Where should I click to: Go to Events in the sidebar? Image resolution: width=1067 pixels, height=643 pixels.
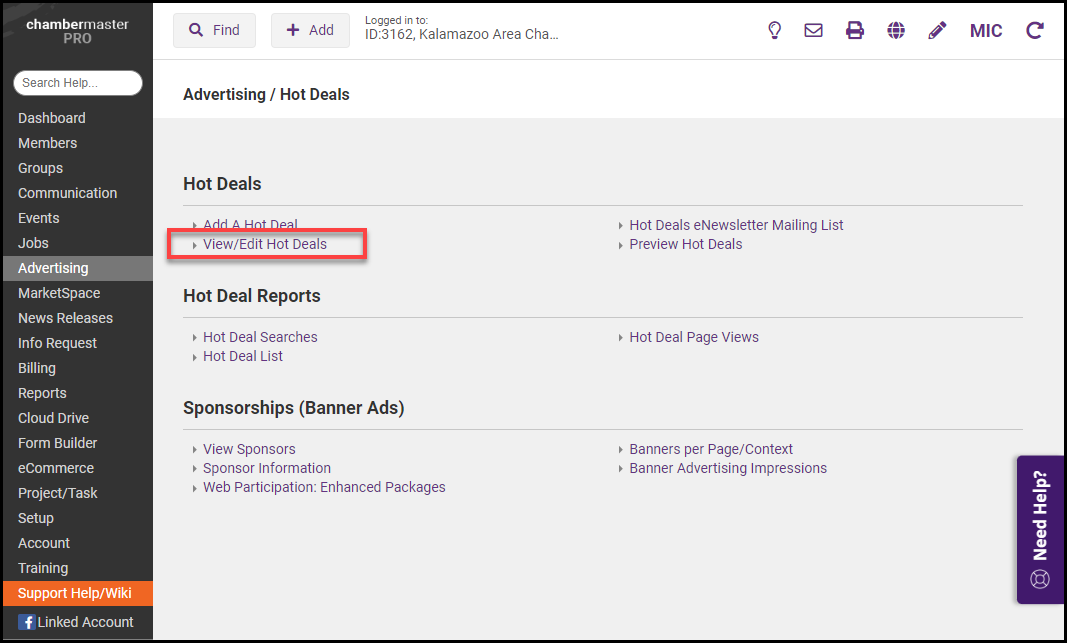38,218
